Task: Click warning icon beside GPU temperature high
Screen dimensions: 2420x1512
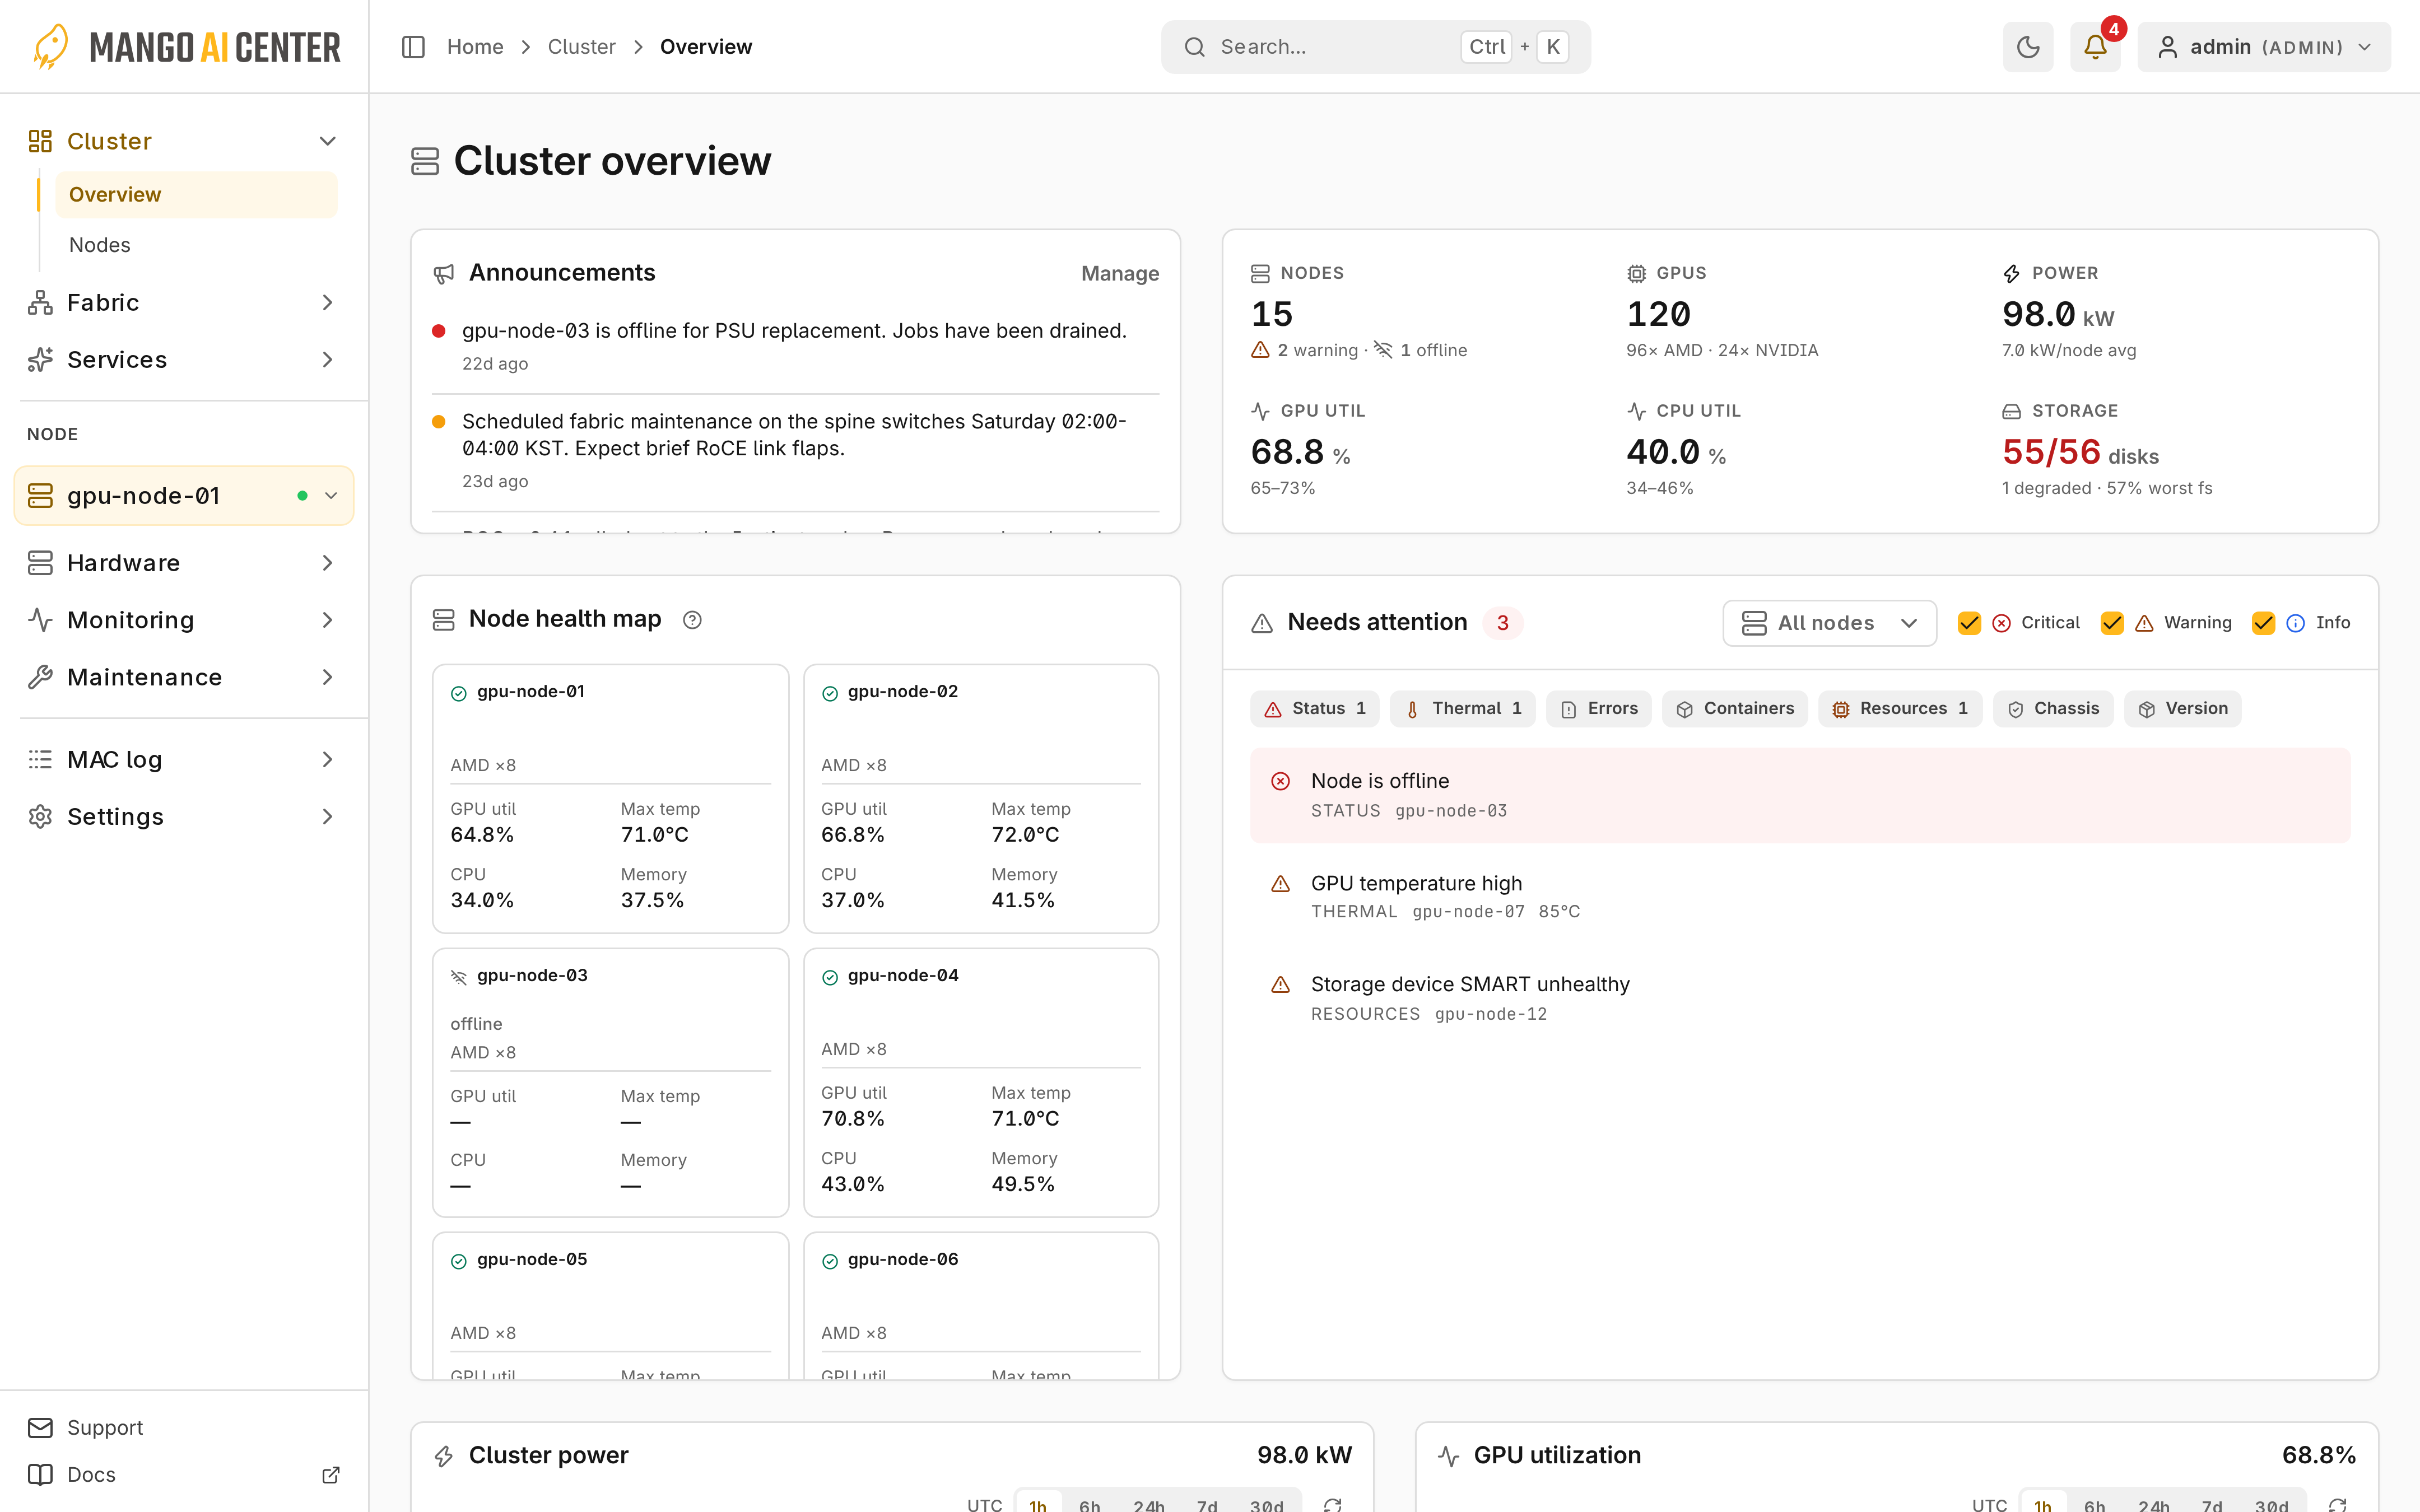Action: [1280, 884]
